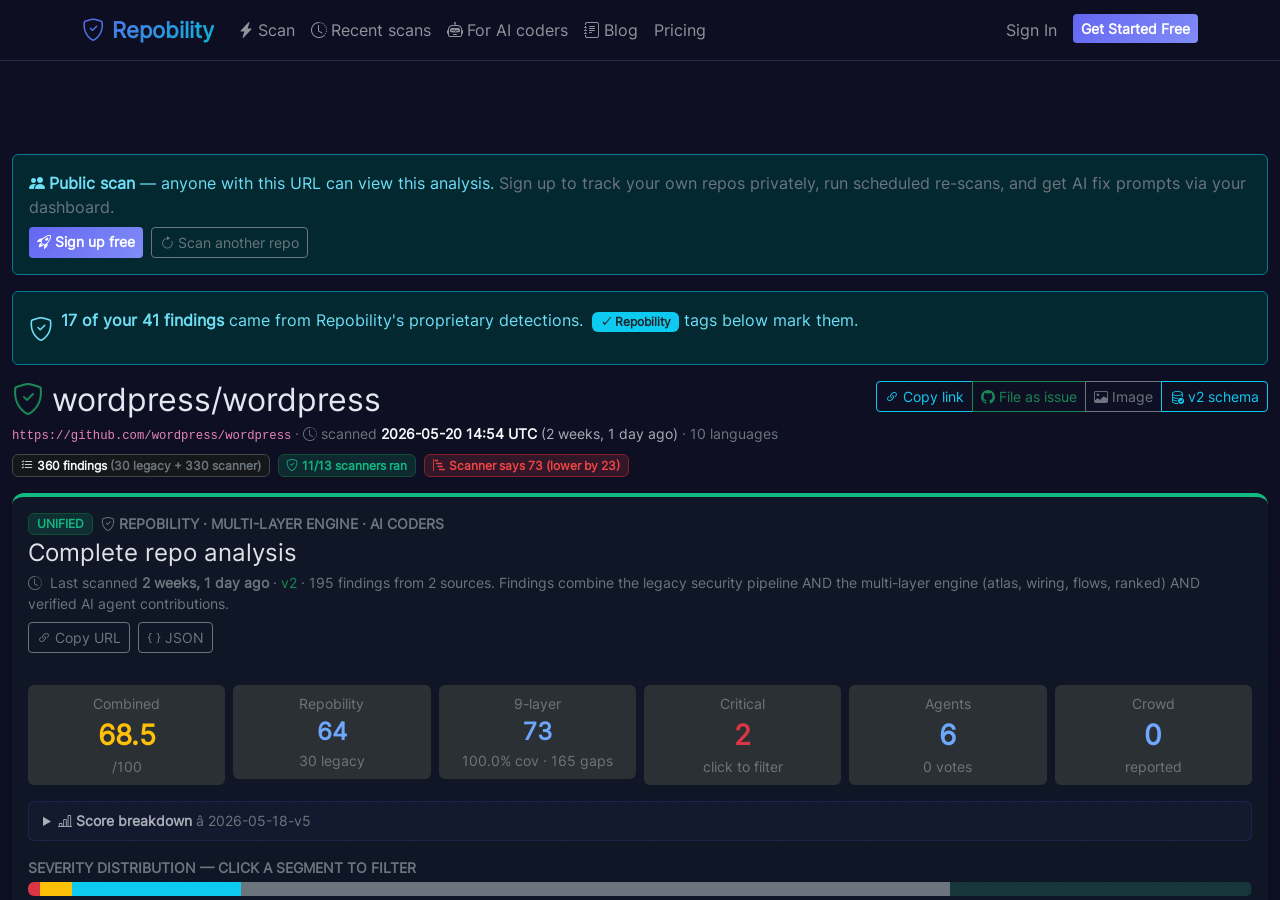Click the '17 of your 41 findings' text

(143, 320)
